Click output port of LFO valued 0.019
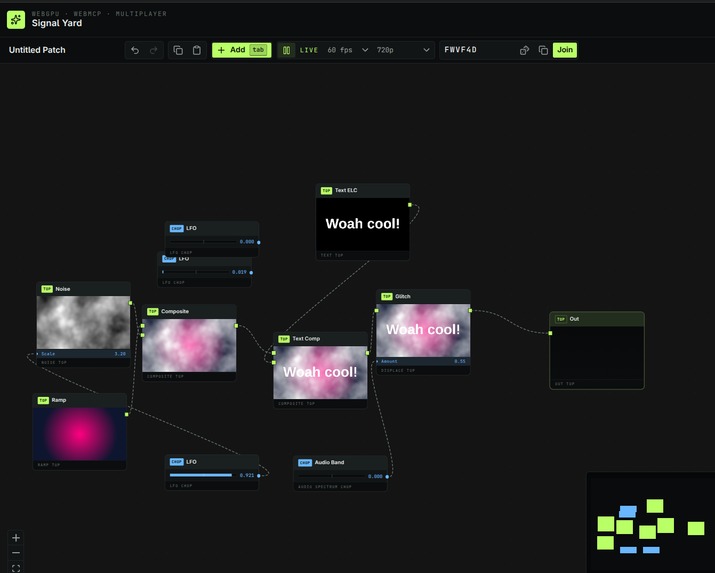Screen dimensions: 715x573 pos(251,272)
